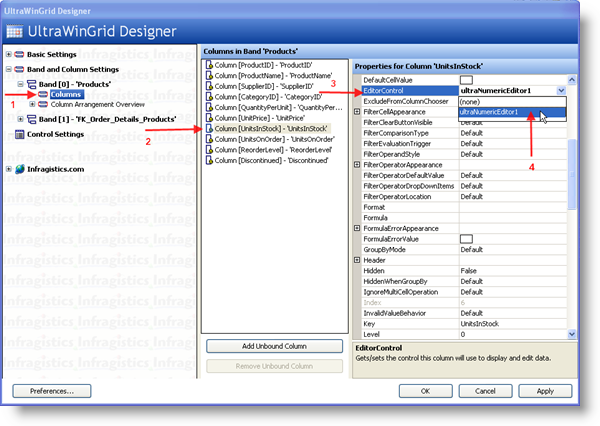Viewport: 600px width, 426px height.
Task: Select the Columns tree item label
Action: (x=66, y=94)
